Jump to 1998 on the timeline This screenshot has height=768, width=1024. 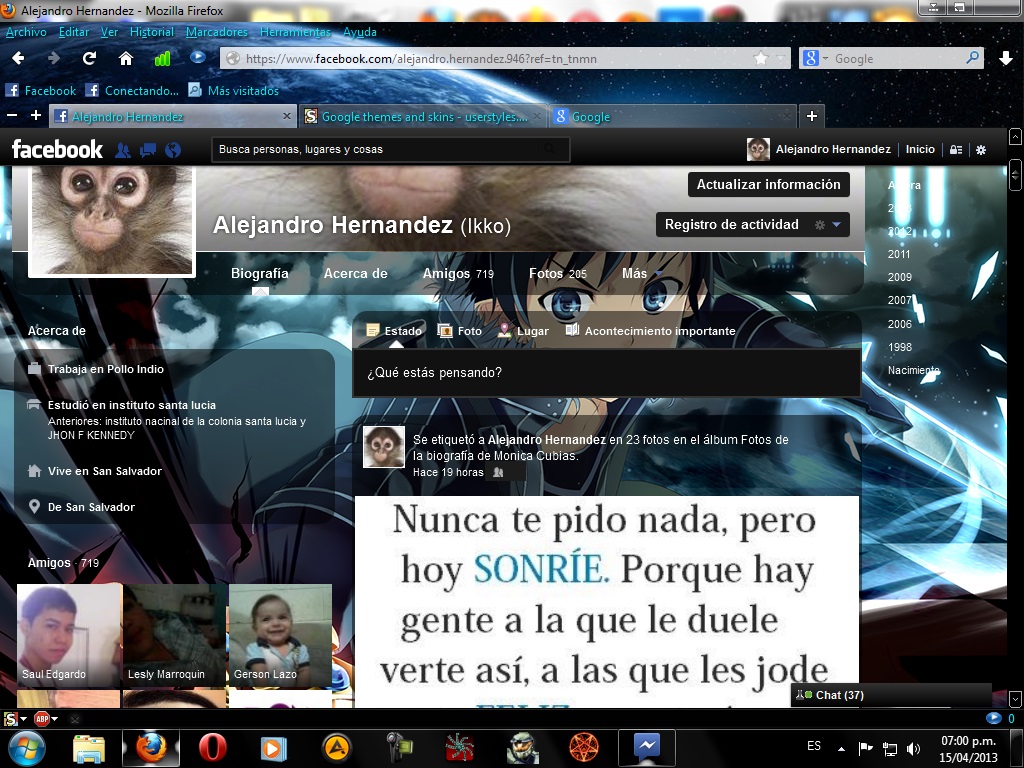pos(899,347)
